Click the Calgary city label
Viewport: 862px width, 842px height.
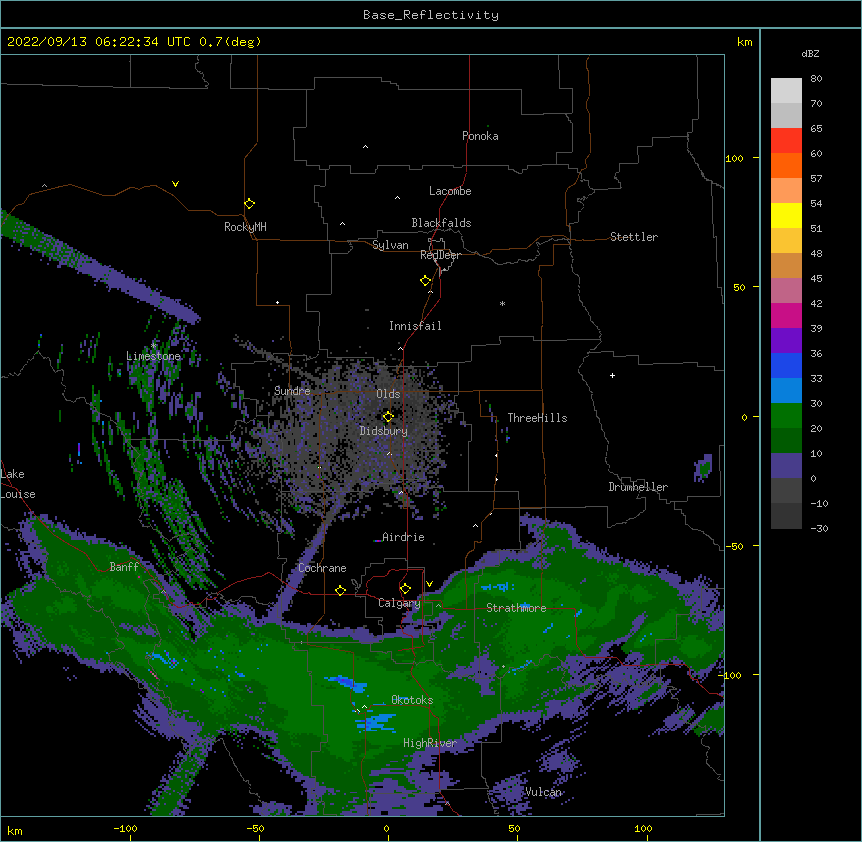[x=399, y=603]
